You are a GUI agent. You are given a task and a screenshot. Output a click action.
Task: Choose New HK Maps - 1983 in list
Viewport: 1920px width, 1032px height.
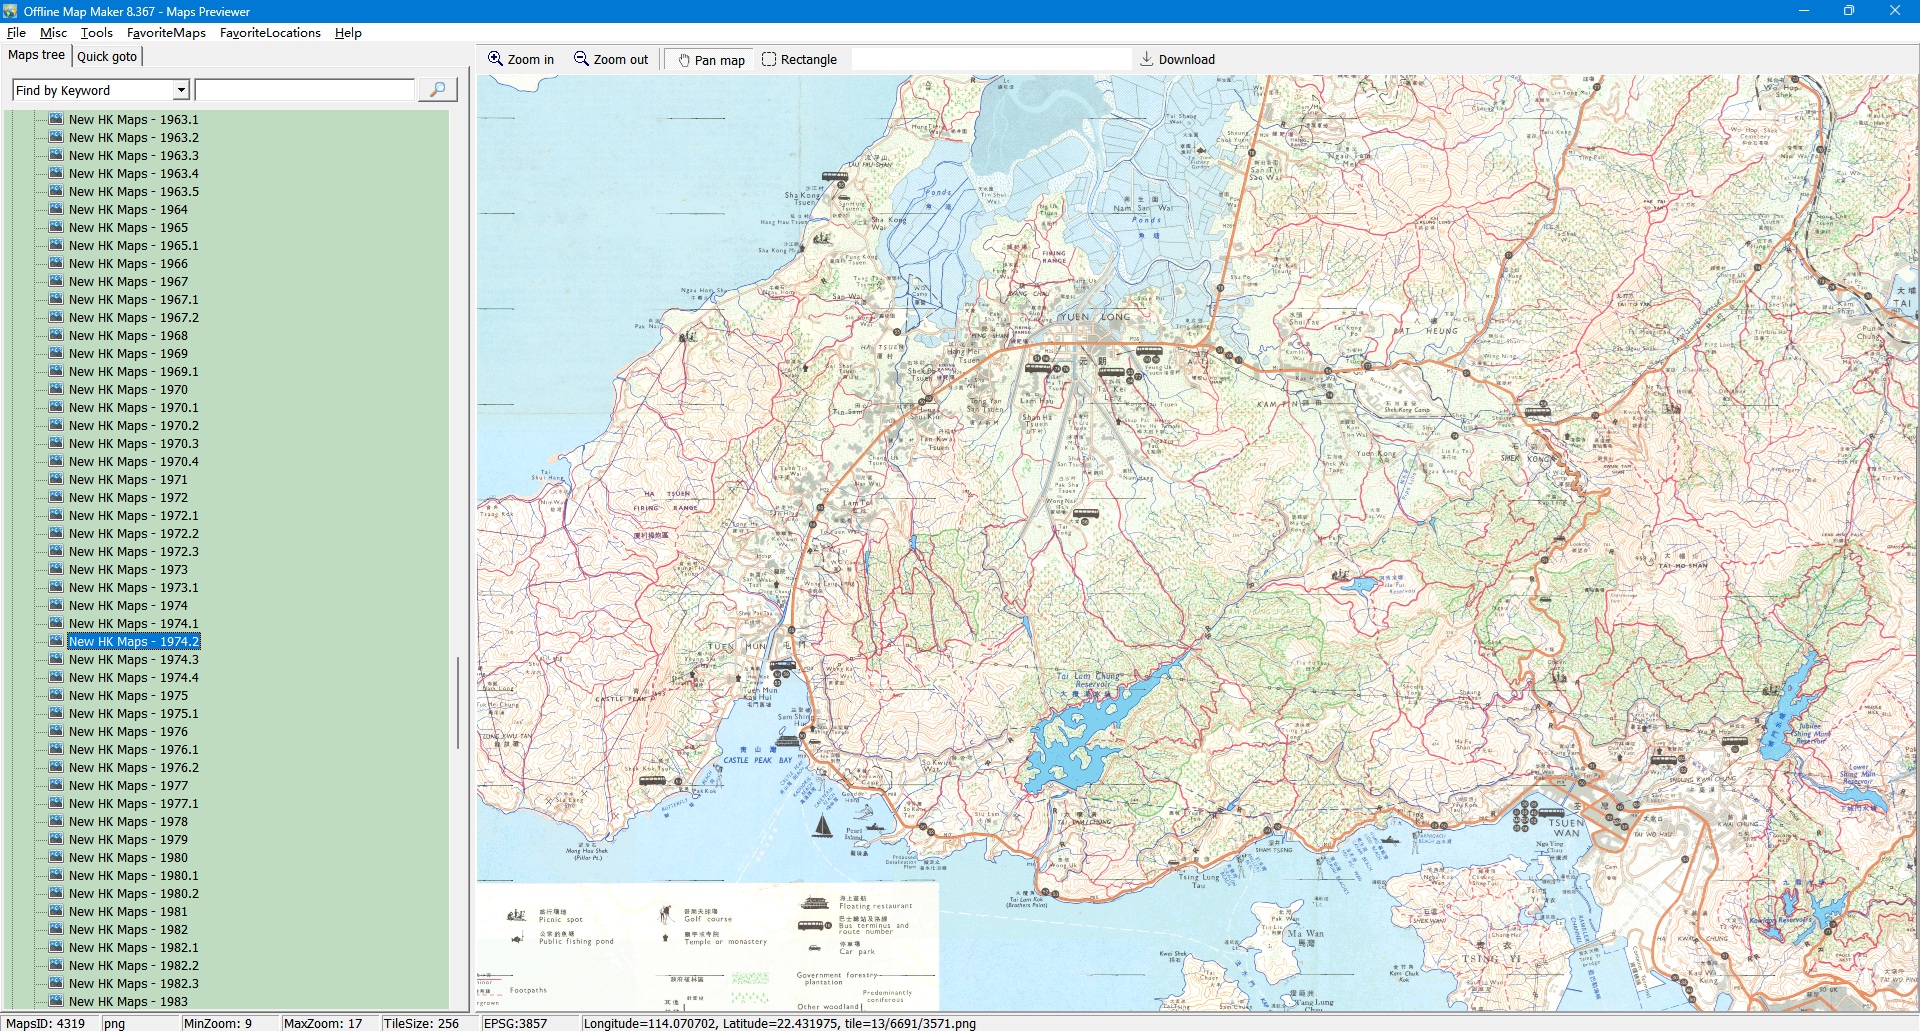pyautogui.click(x=128, y=1001)
